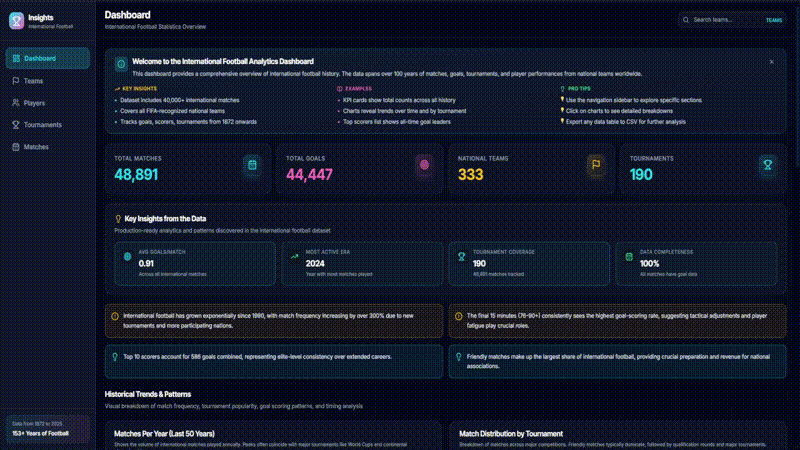
Task: Select the Tournaments card value 190
Action: click(641, 175)
